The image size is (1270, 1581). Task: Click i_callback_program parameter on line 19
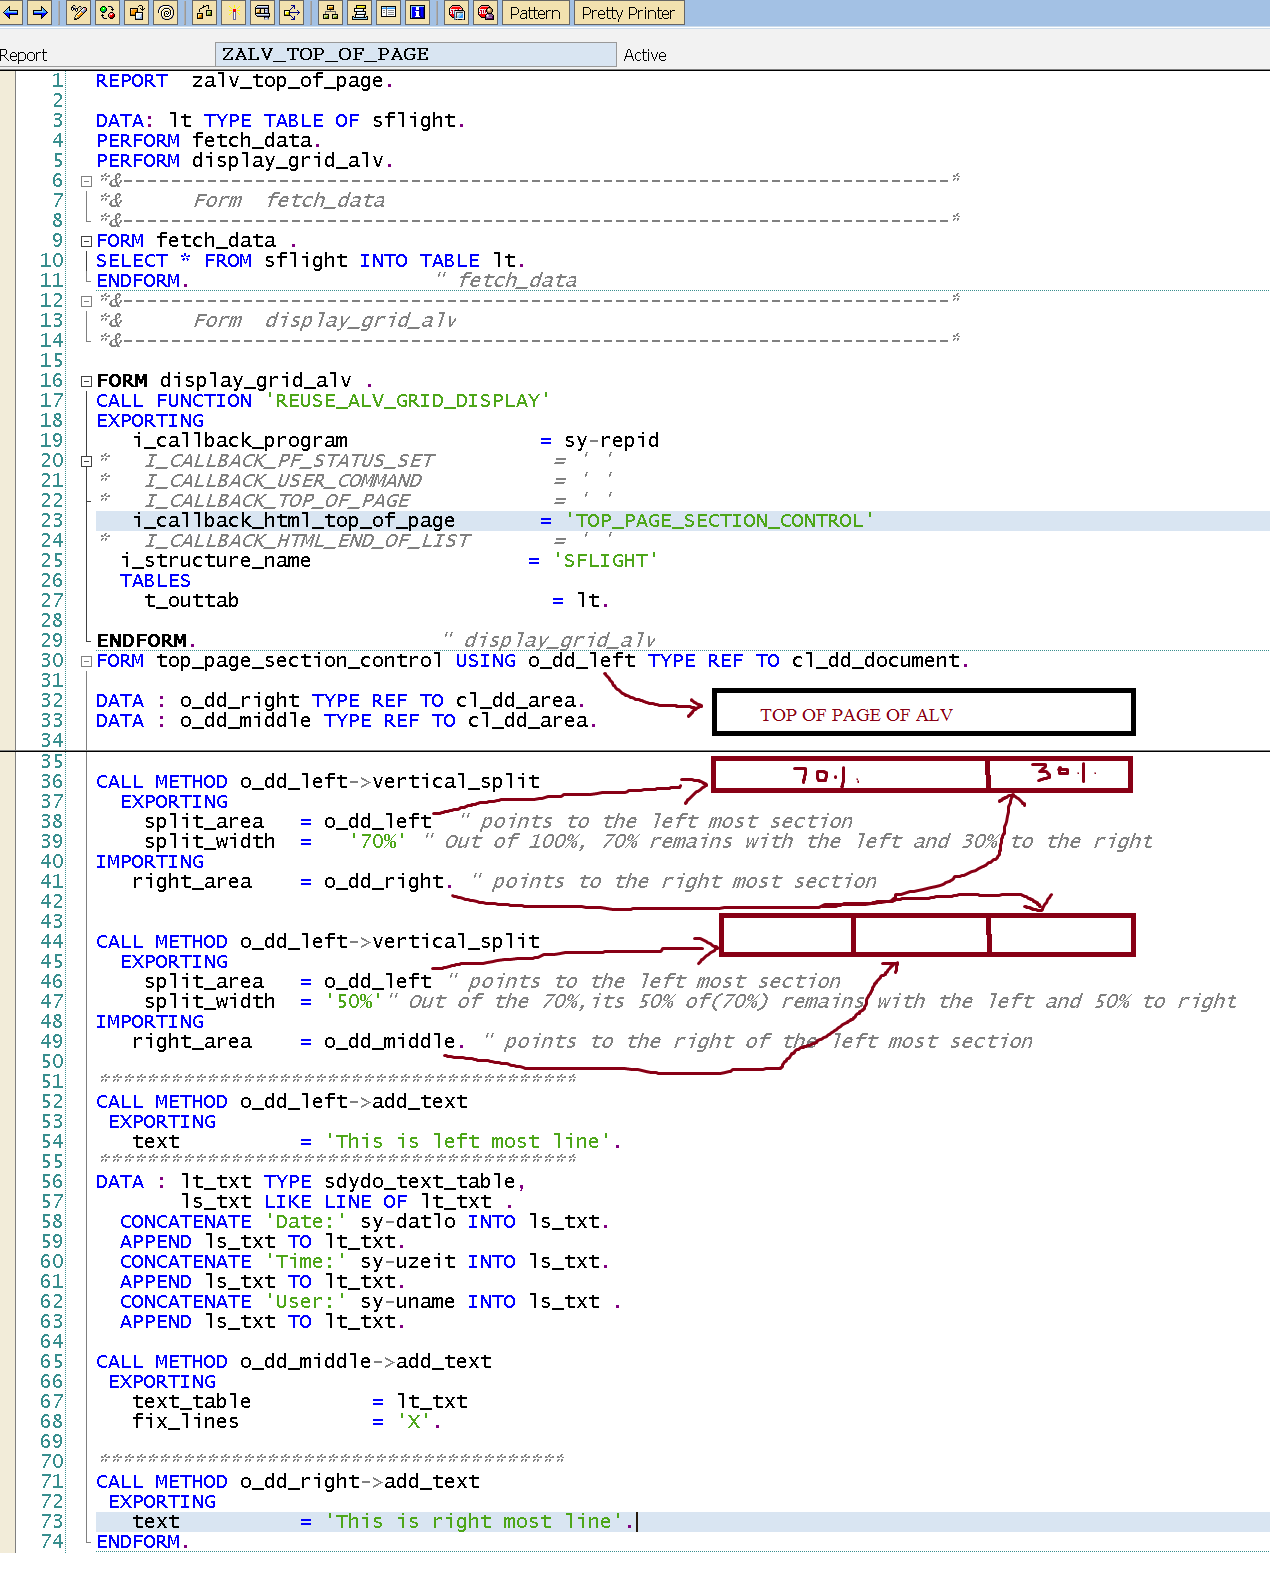[240, 441]
